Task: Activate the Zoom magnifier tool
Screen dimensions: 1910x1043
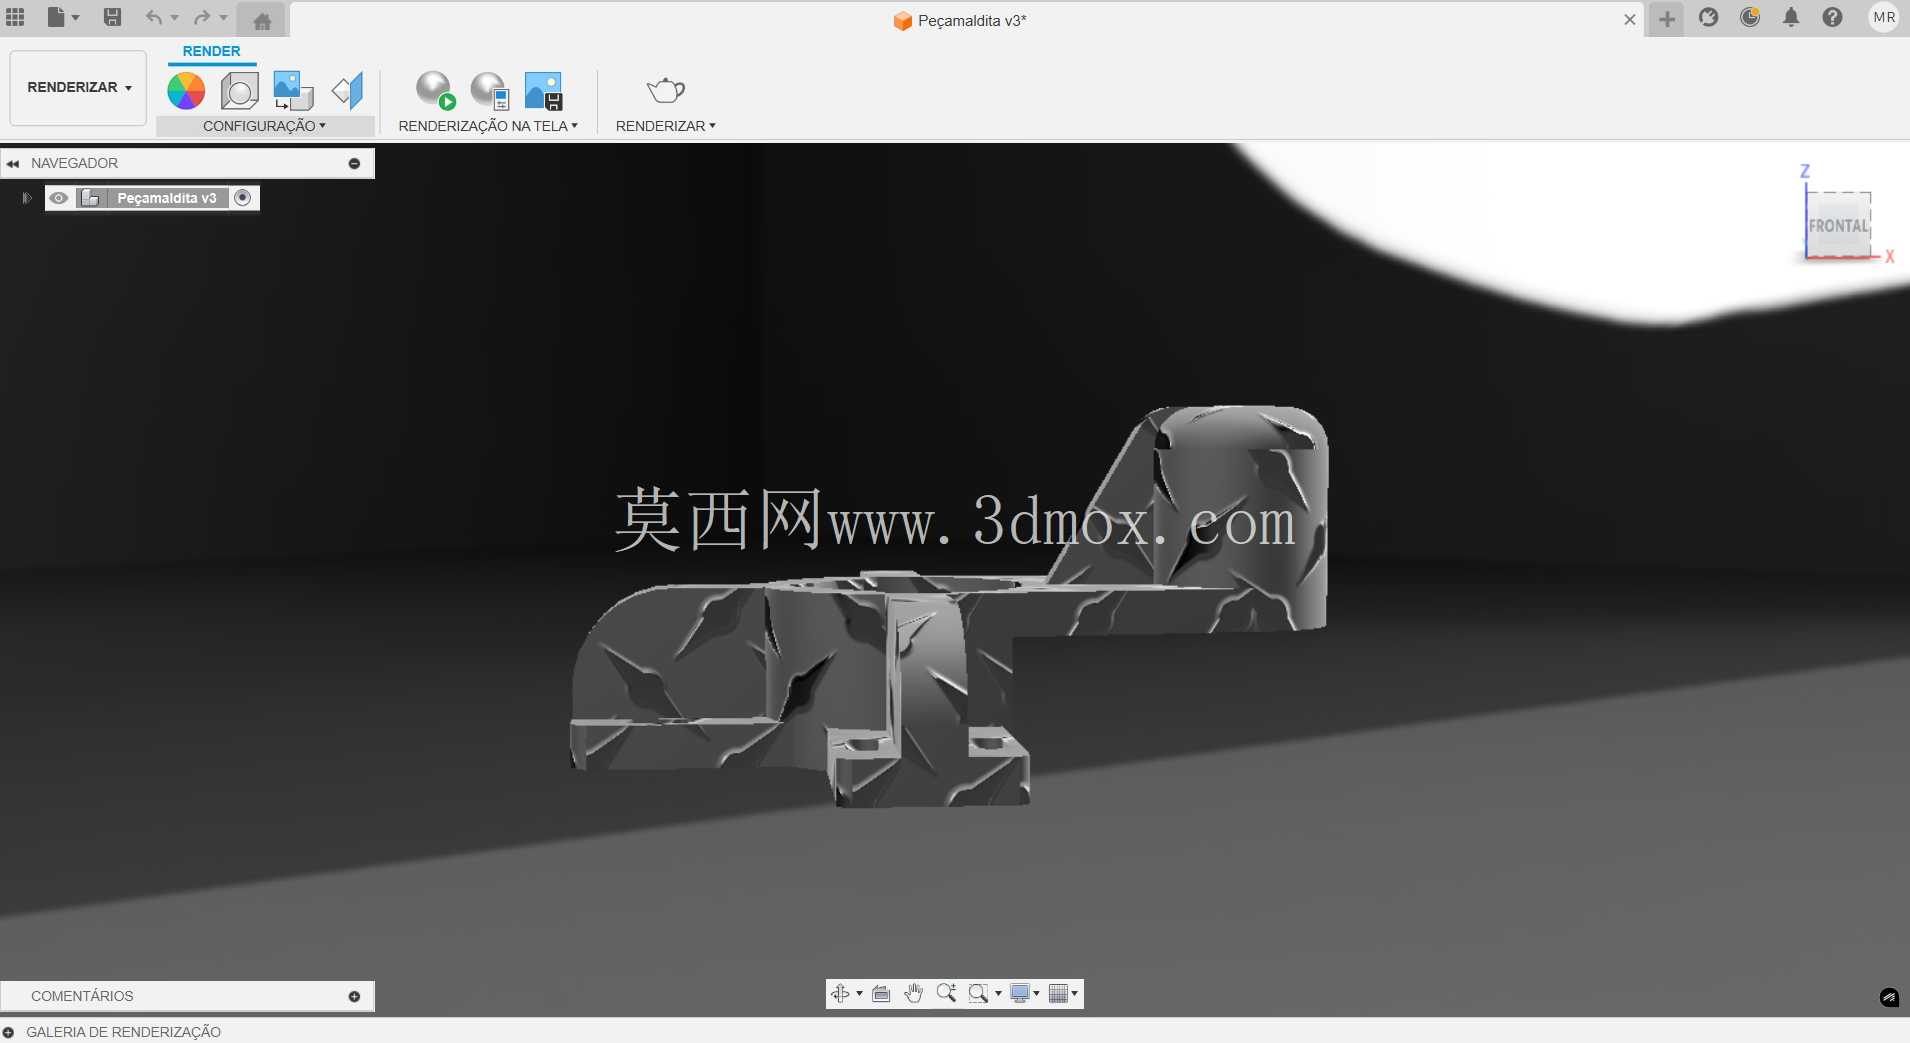Action: click(x=946, y=993)
